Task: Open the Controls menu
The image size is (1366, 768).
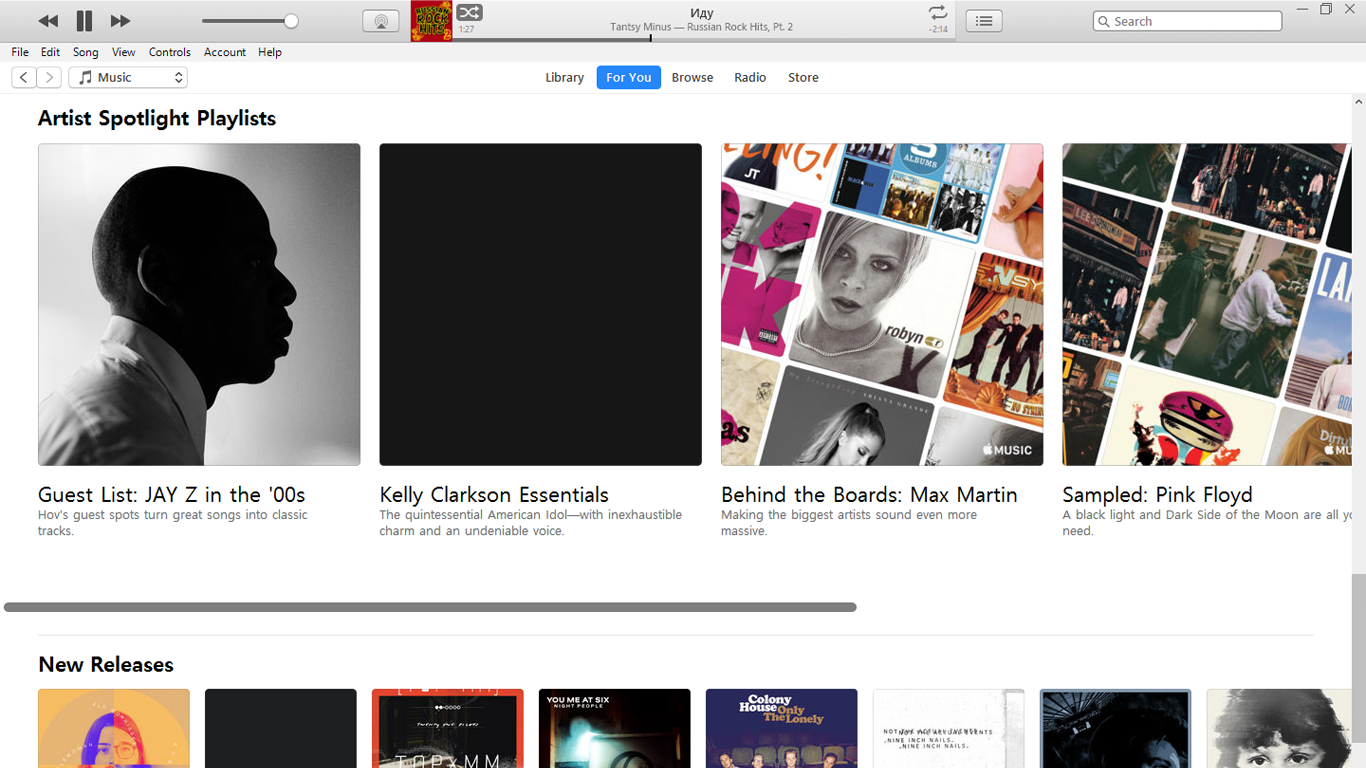Action: tap(170, 52)
